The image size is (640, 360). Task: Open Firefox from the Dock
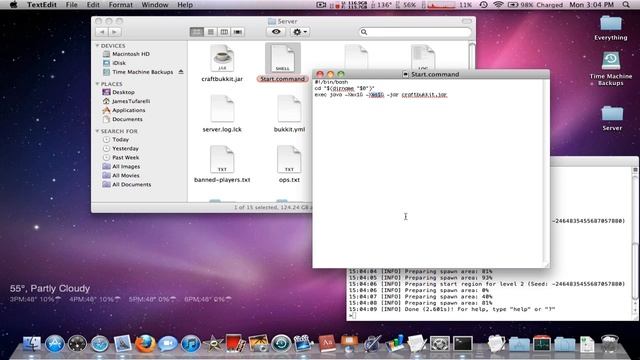pyautogui.click(x=145, y=344)
